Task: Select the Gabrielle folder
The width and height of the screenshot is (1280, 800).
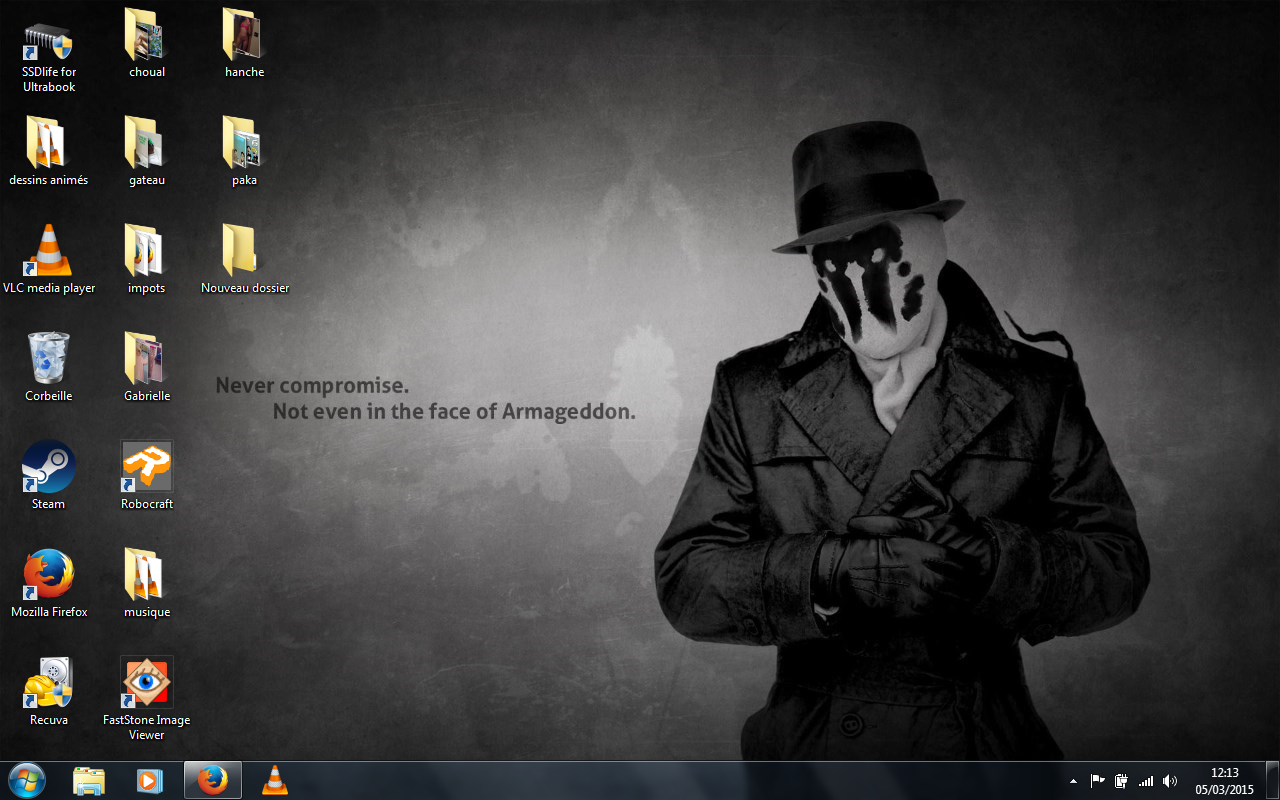Action: 147,367
